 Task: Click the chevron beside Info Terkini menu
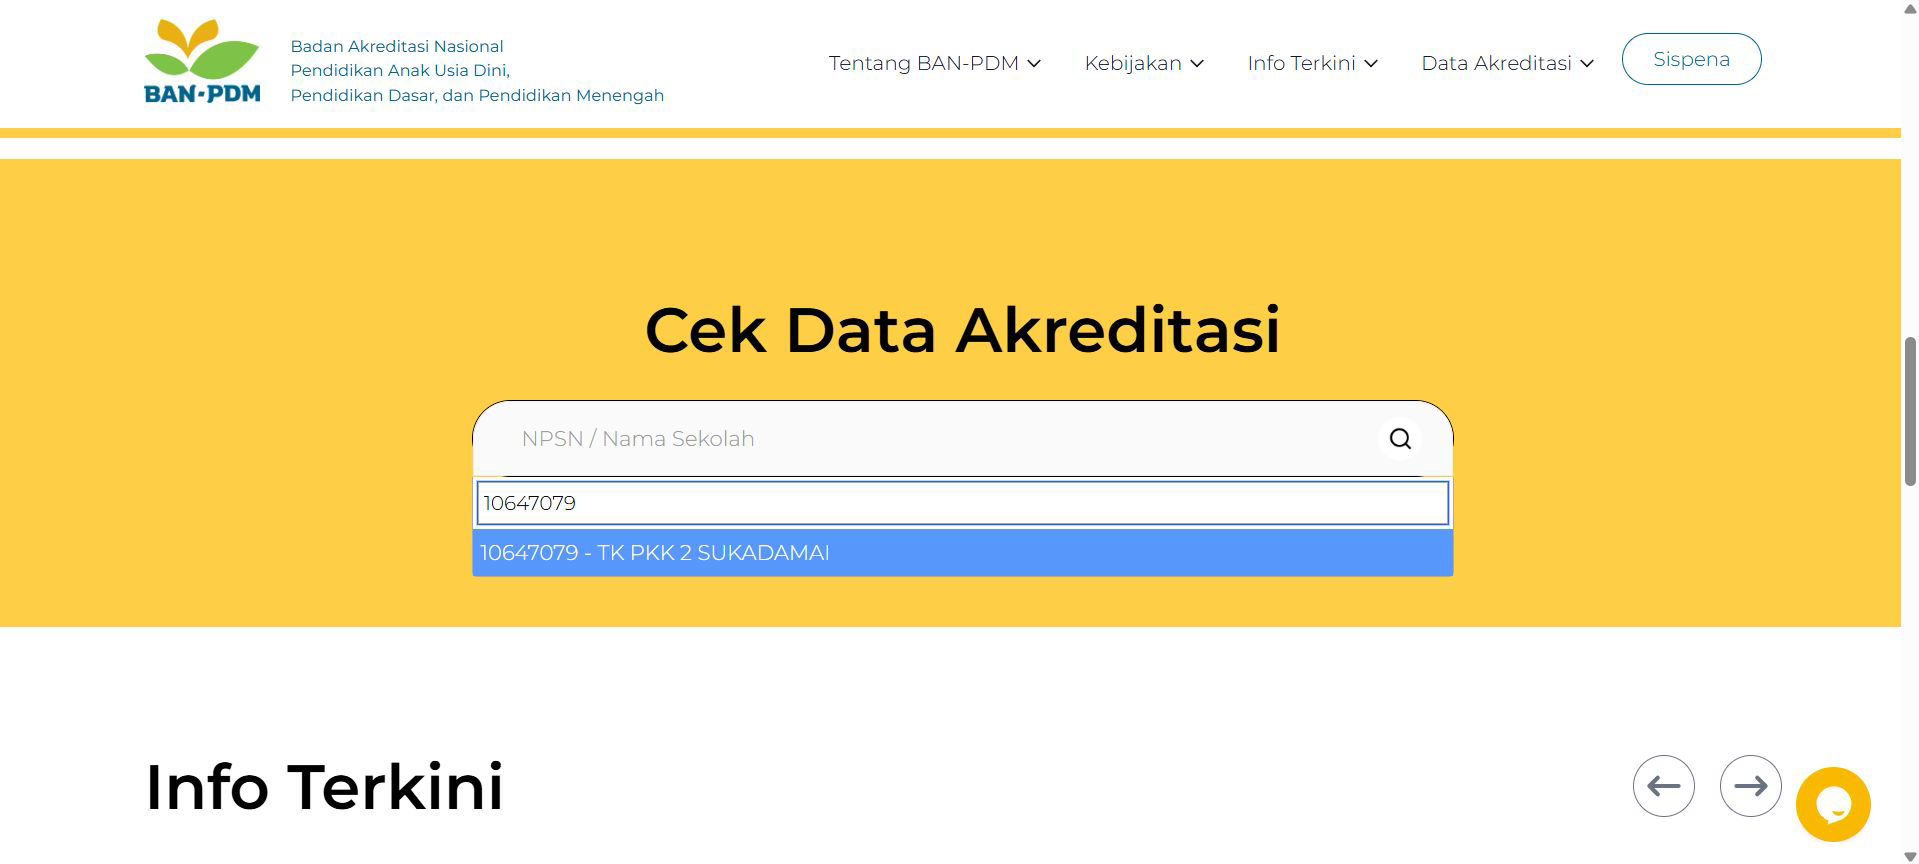(1371, 64)
